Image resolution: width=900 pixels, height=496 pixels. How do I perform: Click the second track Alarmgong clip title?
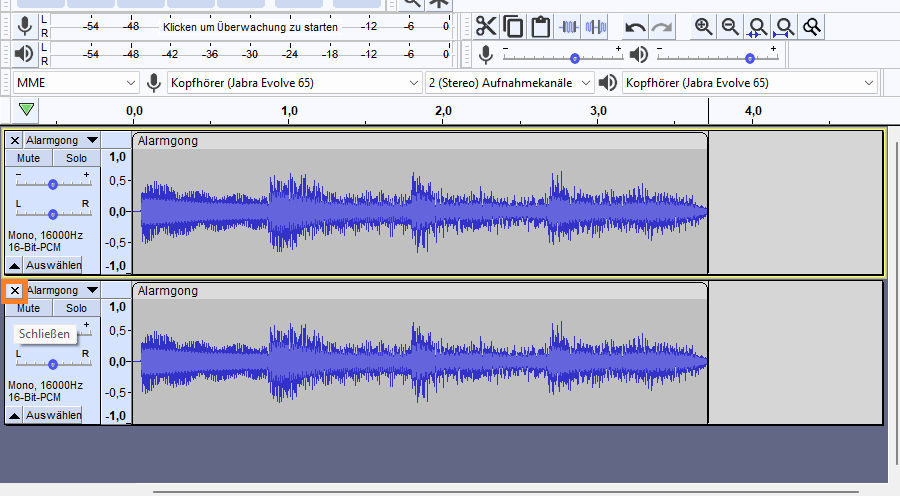168,291
